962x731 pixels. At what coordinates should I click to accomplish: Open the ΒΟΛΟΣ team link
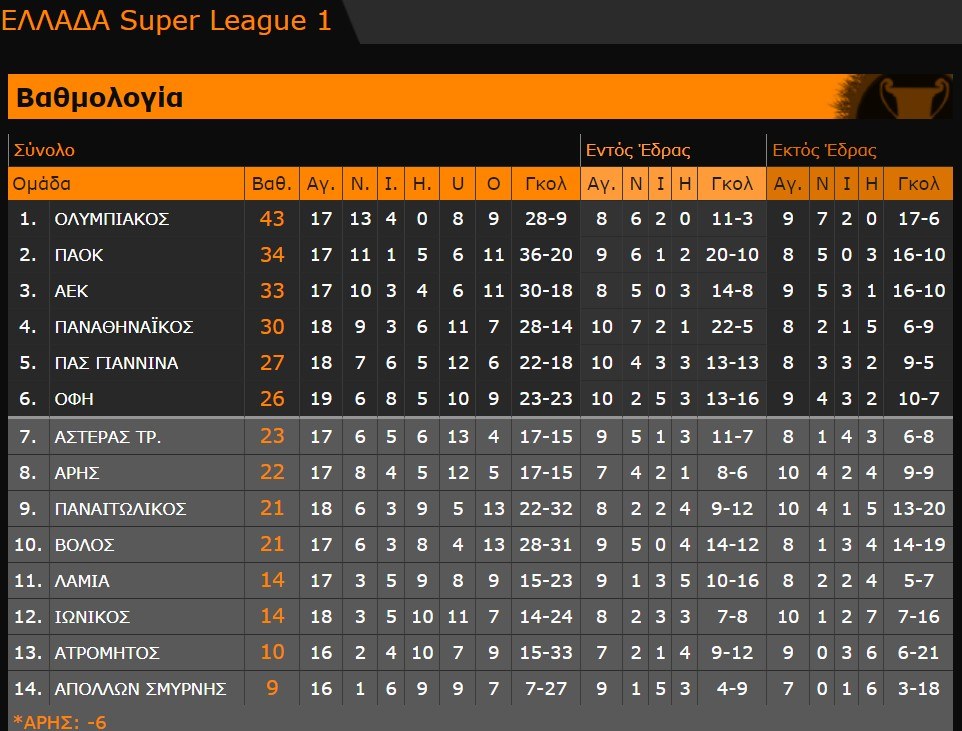click(x=85, y=545)
